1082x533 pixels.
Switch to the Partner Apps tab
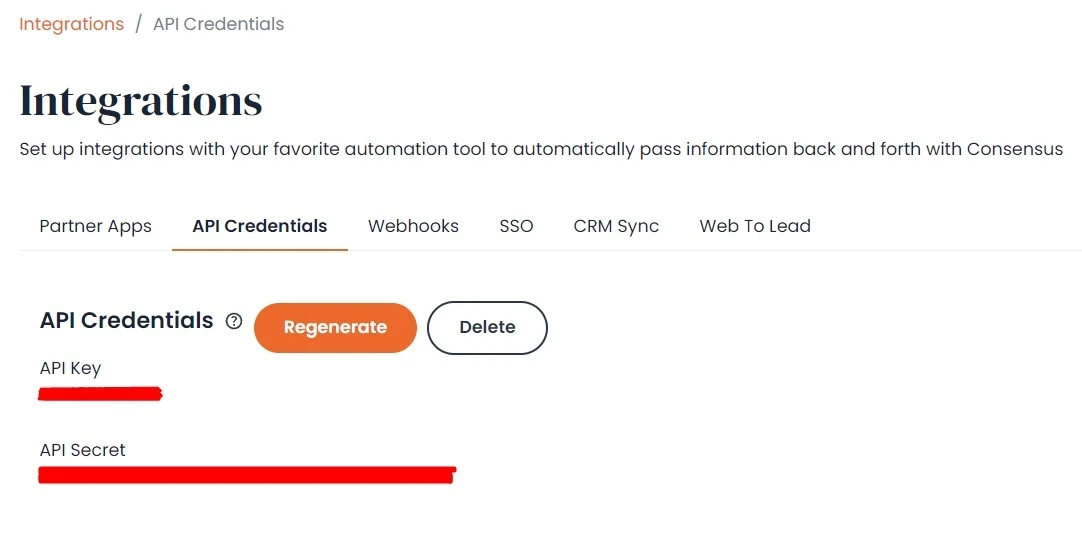(96, 226)
